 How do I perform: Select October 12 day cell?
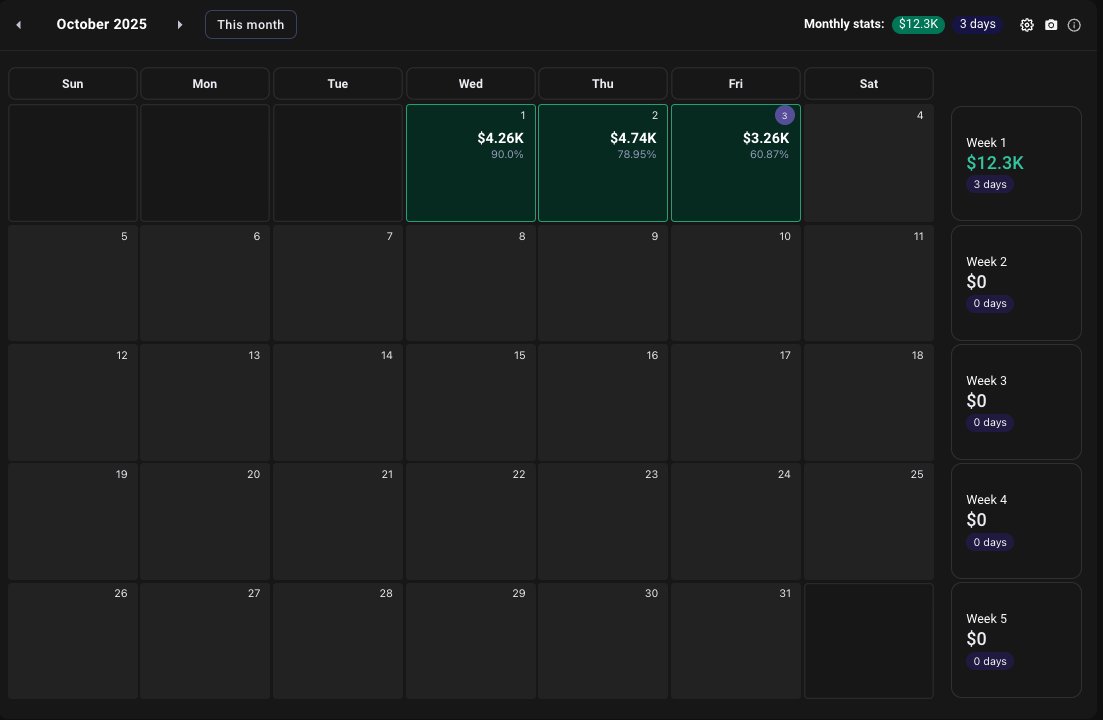72,402
